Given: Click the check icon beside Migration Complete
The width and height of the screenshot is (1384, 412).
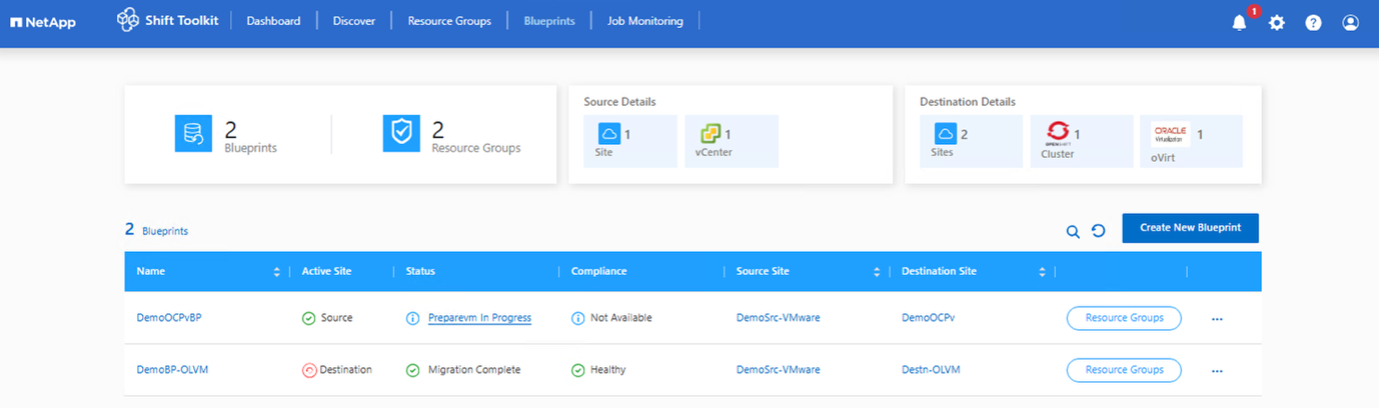Looking at the screenshot, I should coord(414,371).
